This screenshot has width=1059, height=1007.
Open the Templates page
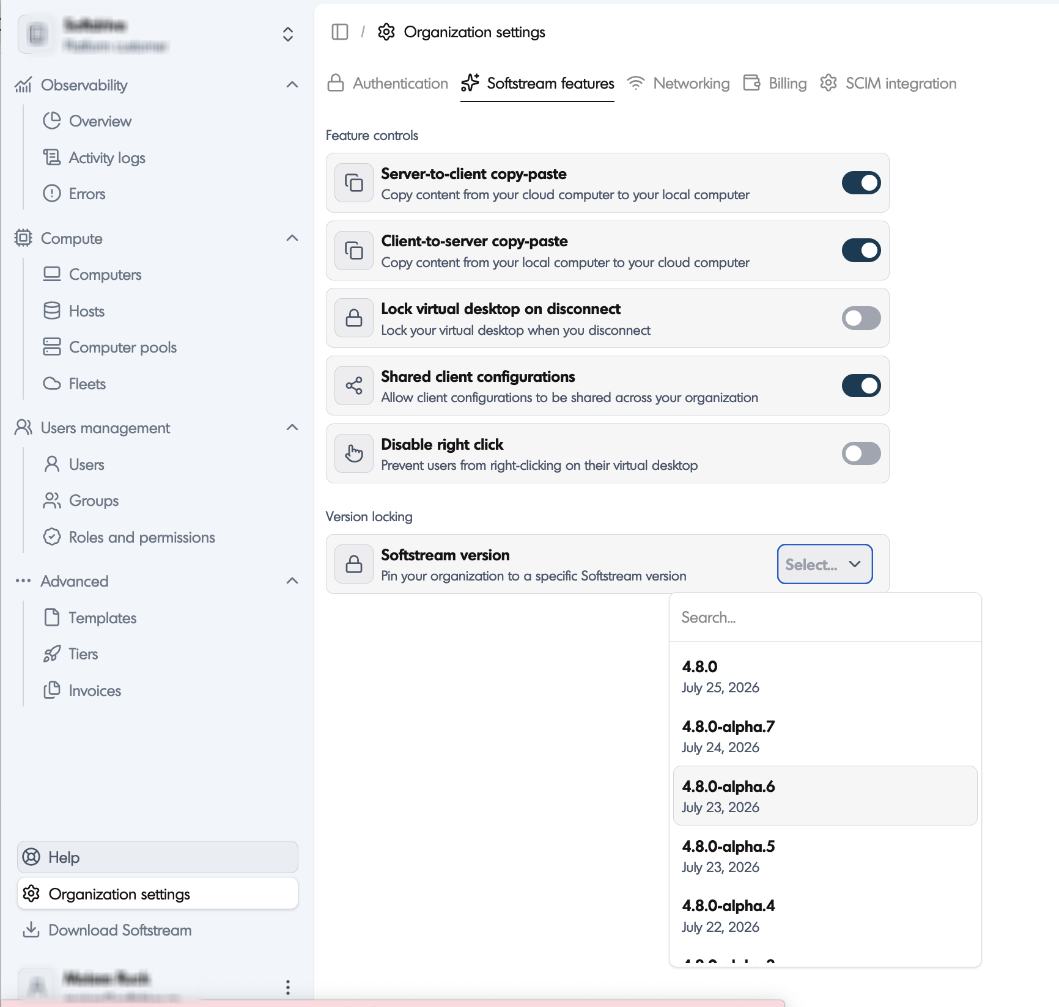(103, 617)
